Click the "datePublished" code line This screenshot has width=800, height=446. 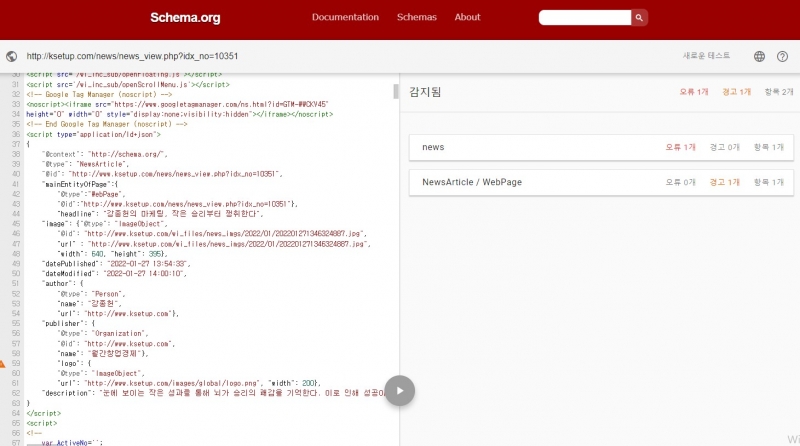pos(116,264)
